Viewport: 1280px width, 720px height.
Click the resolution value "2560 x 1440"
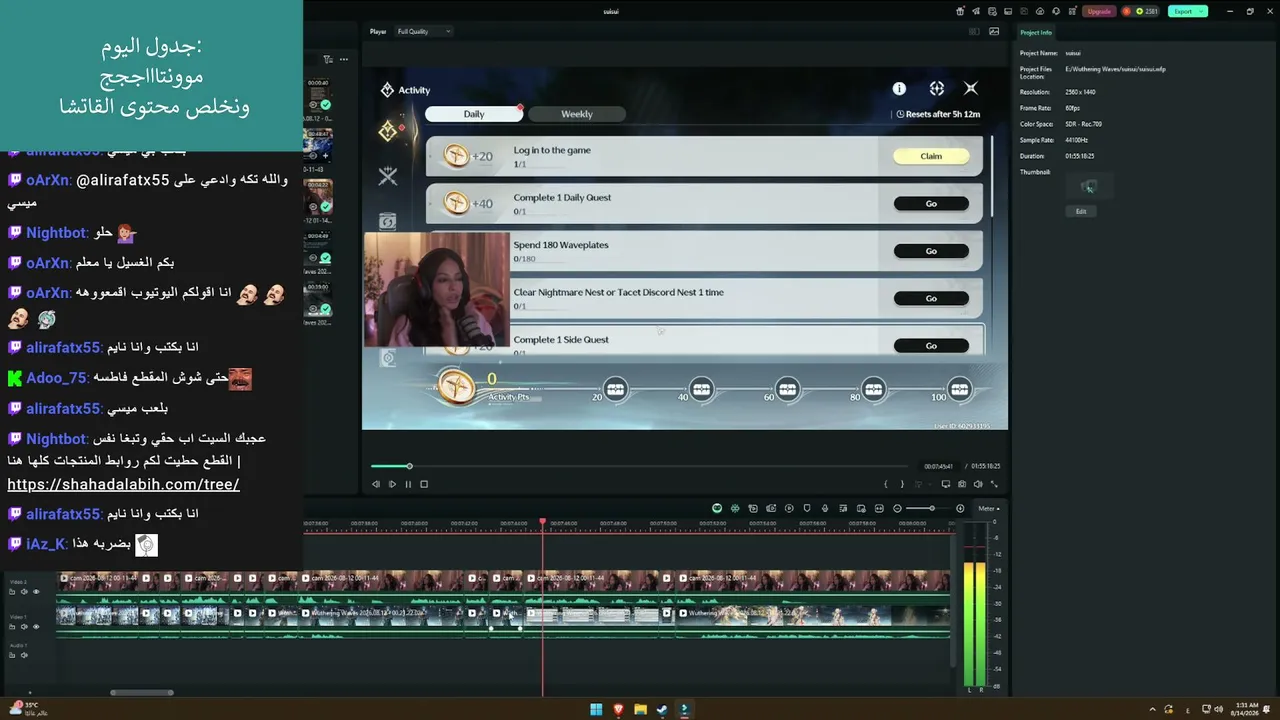click(1081, 92)
